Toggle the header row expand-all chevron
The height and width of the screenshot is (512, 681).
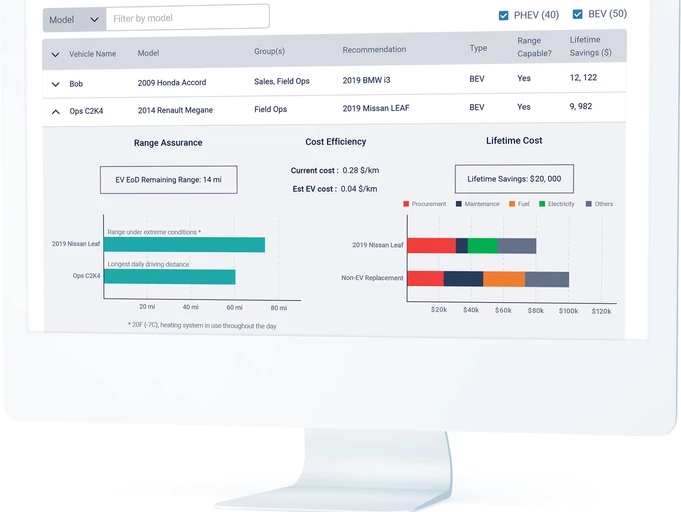click(55, 55)
